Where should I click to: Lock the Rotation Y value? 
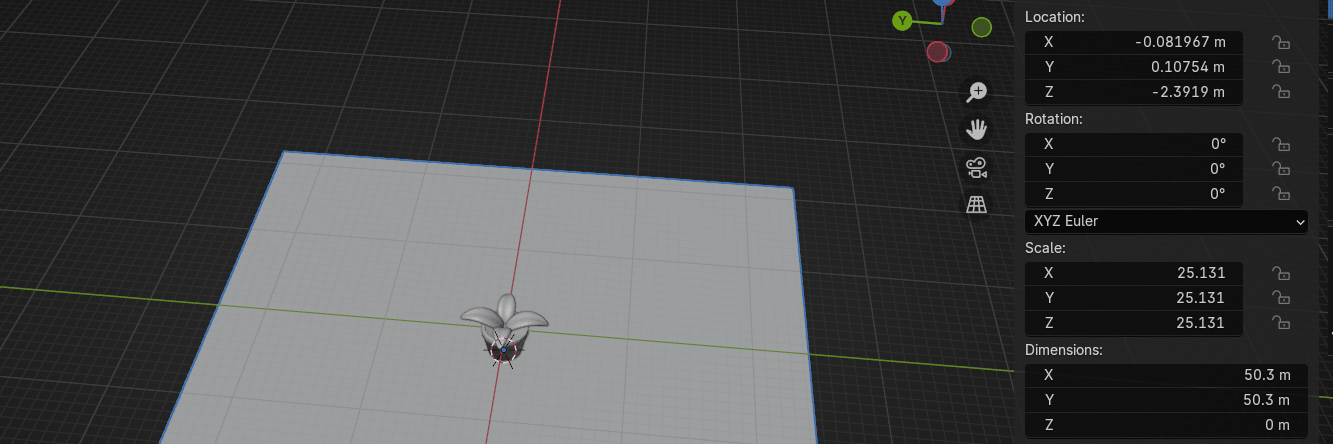pos(1279,169)
